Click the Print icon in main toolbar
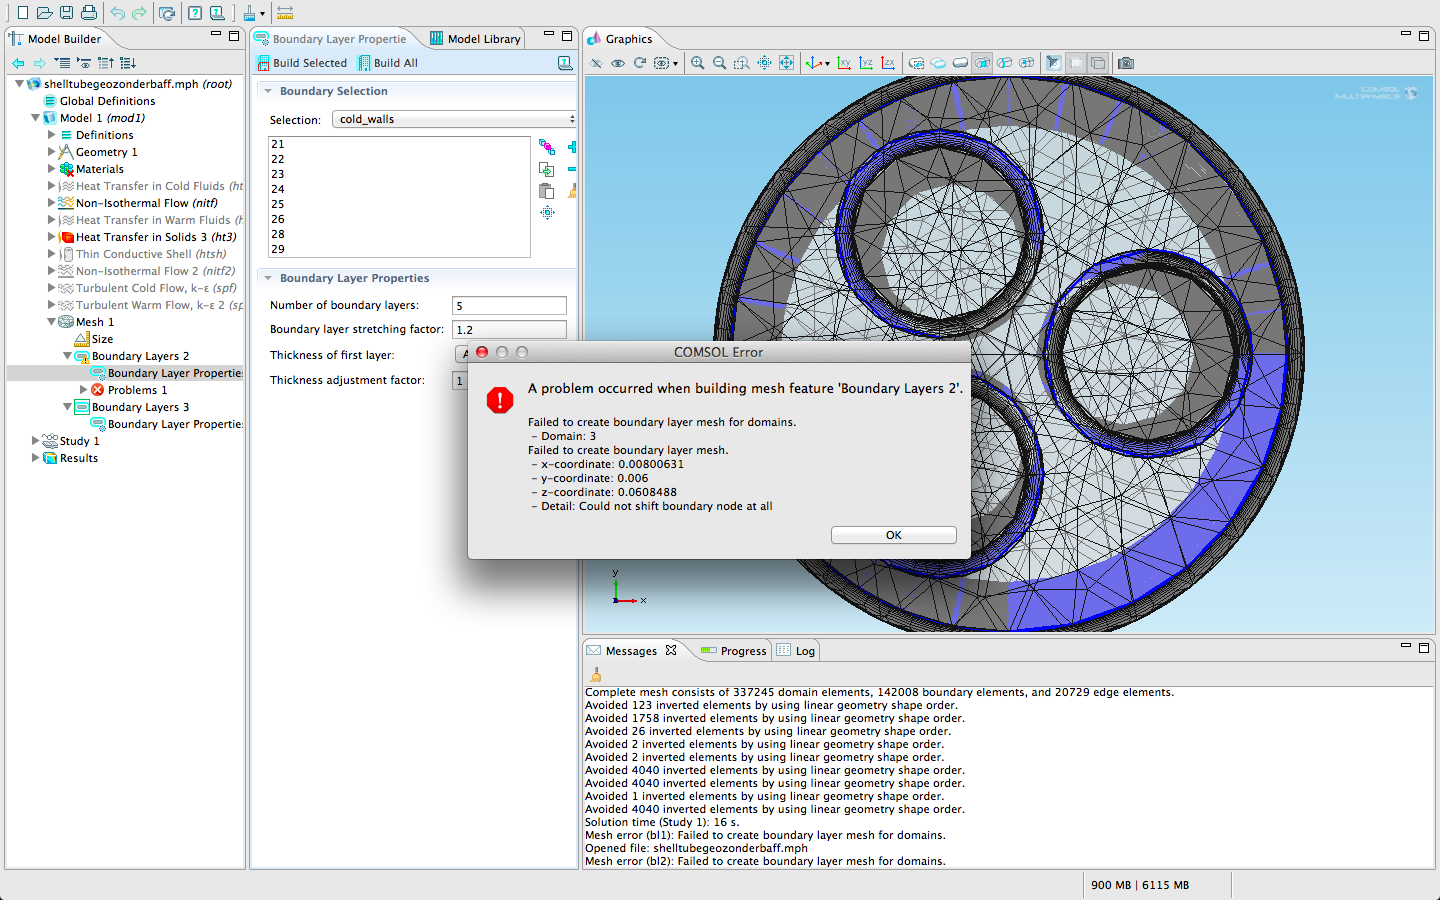The width and height of the screenshot is (1440, 900). (x=89, y=13)
